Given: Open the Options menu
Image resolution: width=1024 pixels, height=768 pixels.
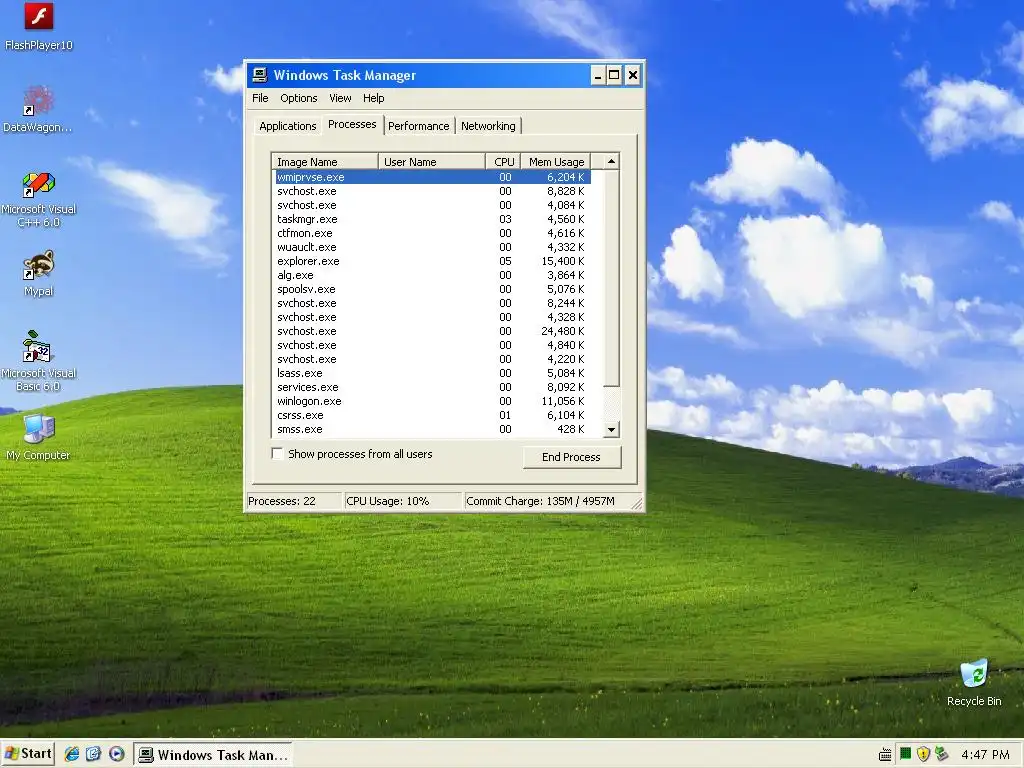Looking at the screenshot, I should (x=298, y=98).
